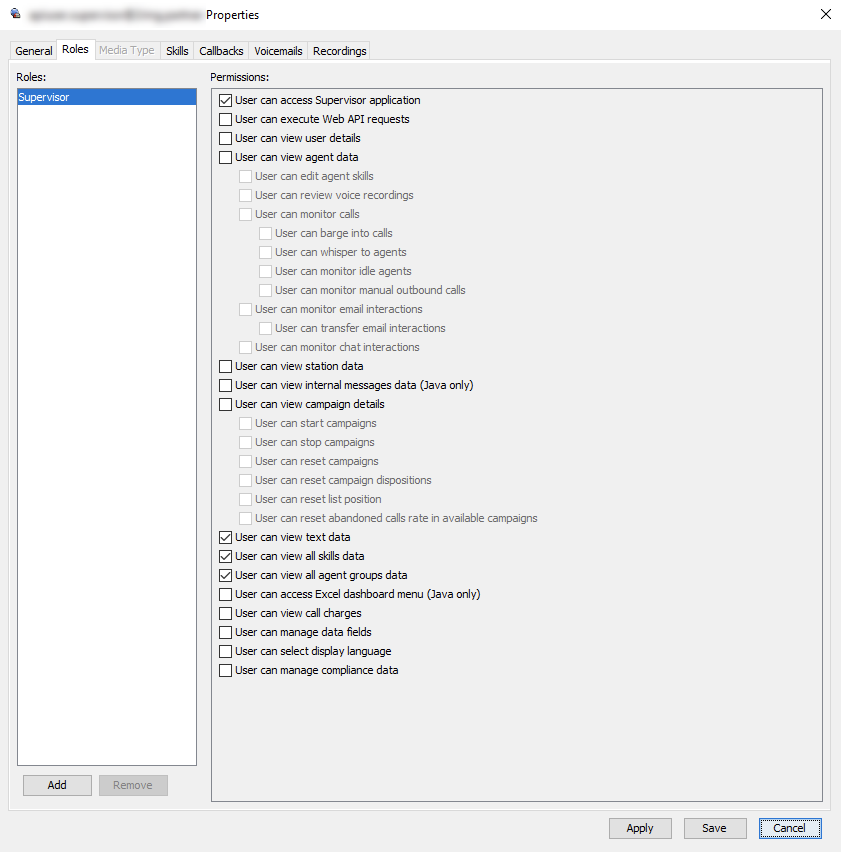Enable 'User can view call charges'
This screenshot has height=852, width=841.
click(x=225, y=613)
